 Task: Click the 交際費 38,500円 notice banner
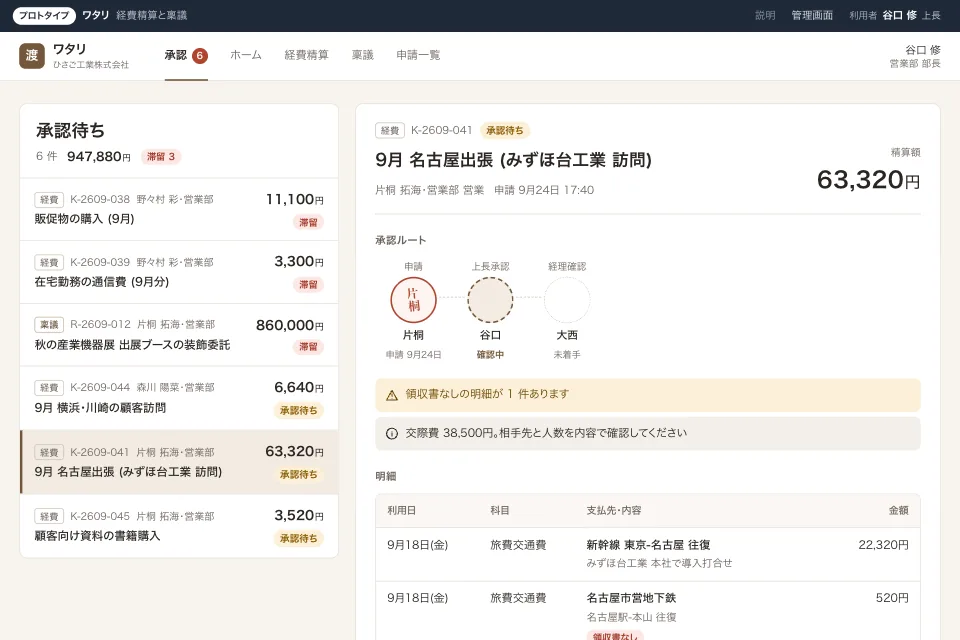click(648, 434)
